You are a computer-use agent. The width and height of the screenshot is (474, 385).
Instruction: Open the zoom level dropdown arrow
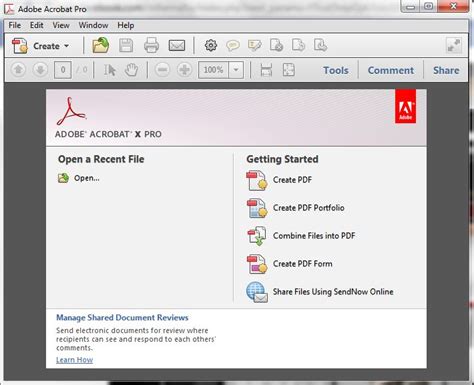(x=236, y=70)
